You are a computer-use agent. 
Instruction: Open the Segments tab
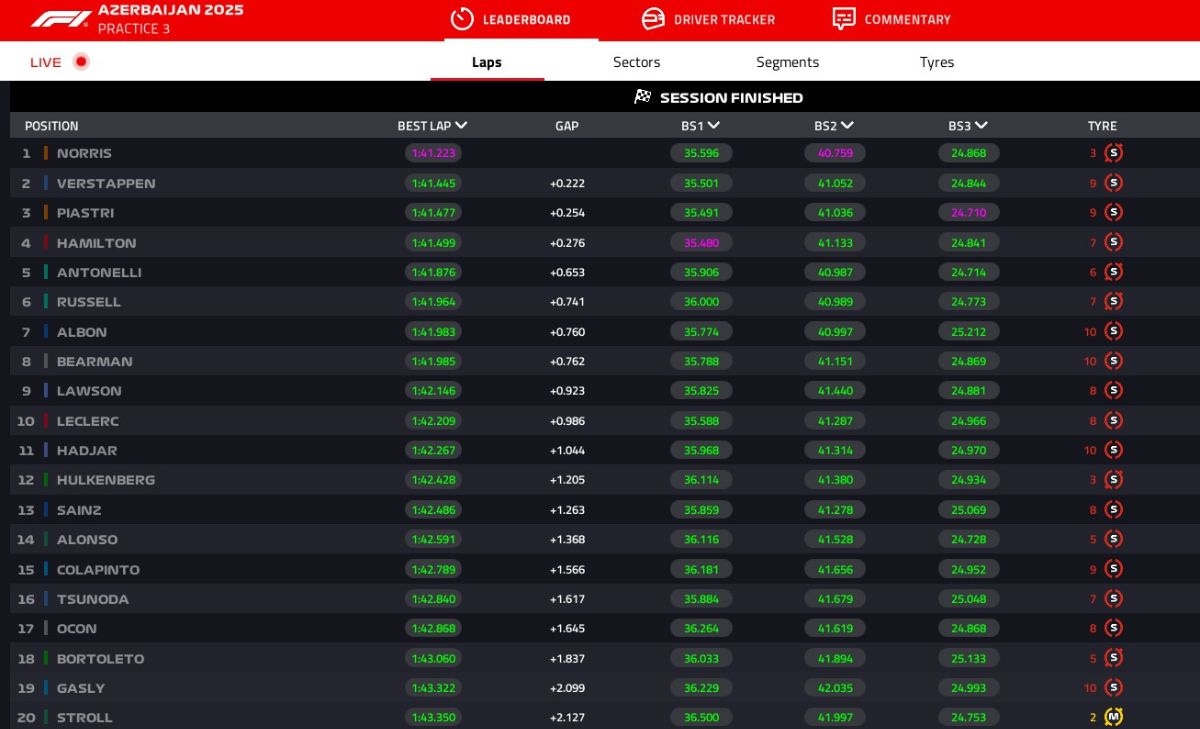pyautogui.click(x=787, y=62)
